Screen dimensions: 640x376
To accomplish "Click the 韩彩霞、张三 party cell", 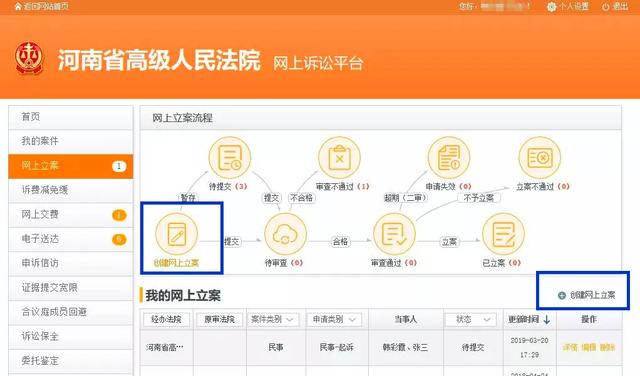I will click(x=405, y=347).
